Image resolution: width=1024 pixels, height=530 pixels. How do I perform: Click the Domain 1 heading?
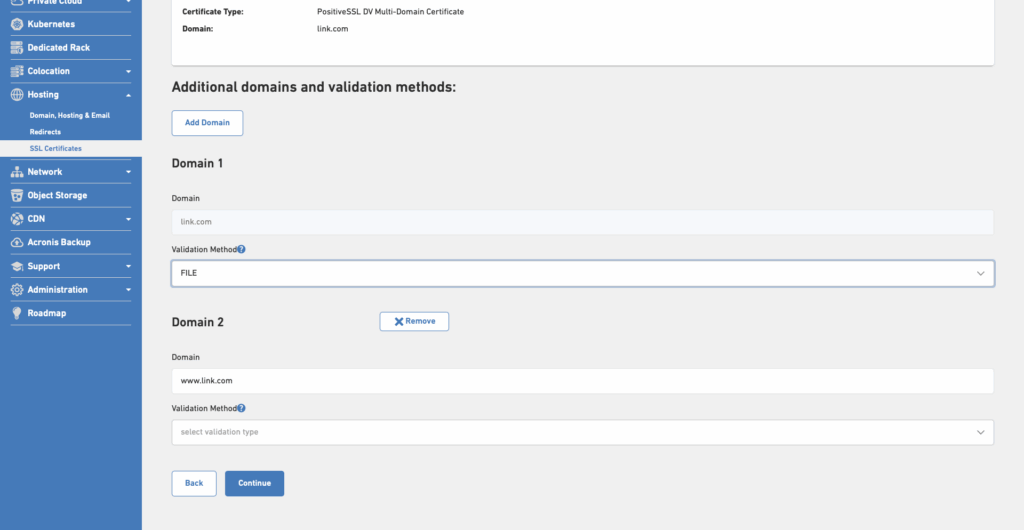pyautogui.click(x=197, y=163)
